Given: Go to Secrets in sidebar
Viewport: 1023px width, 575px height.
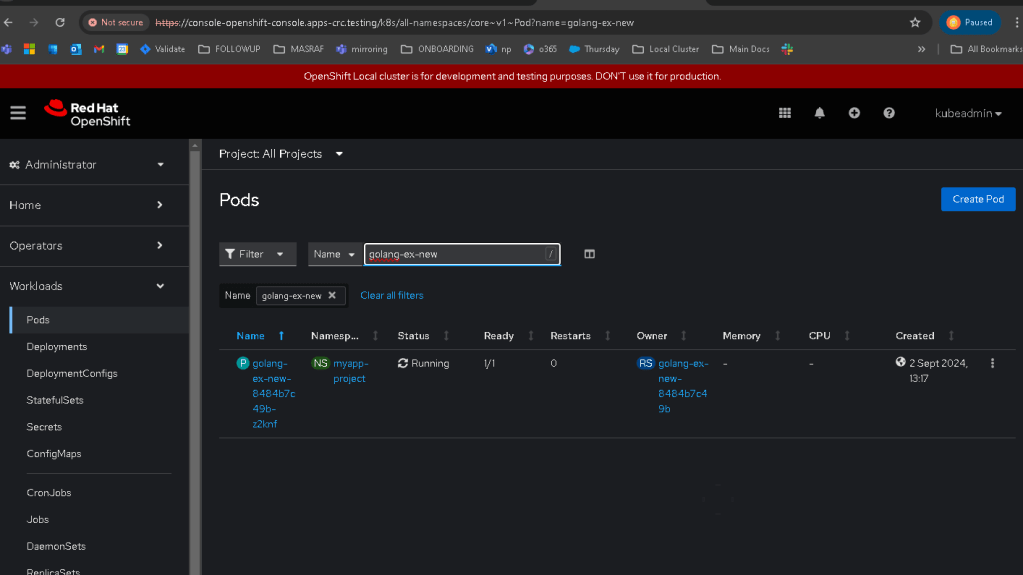Looking at the screenshot, I should click(44, 427).
